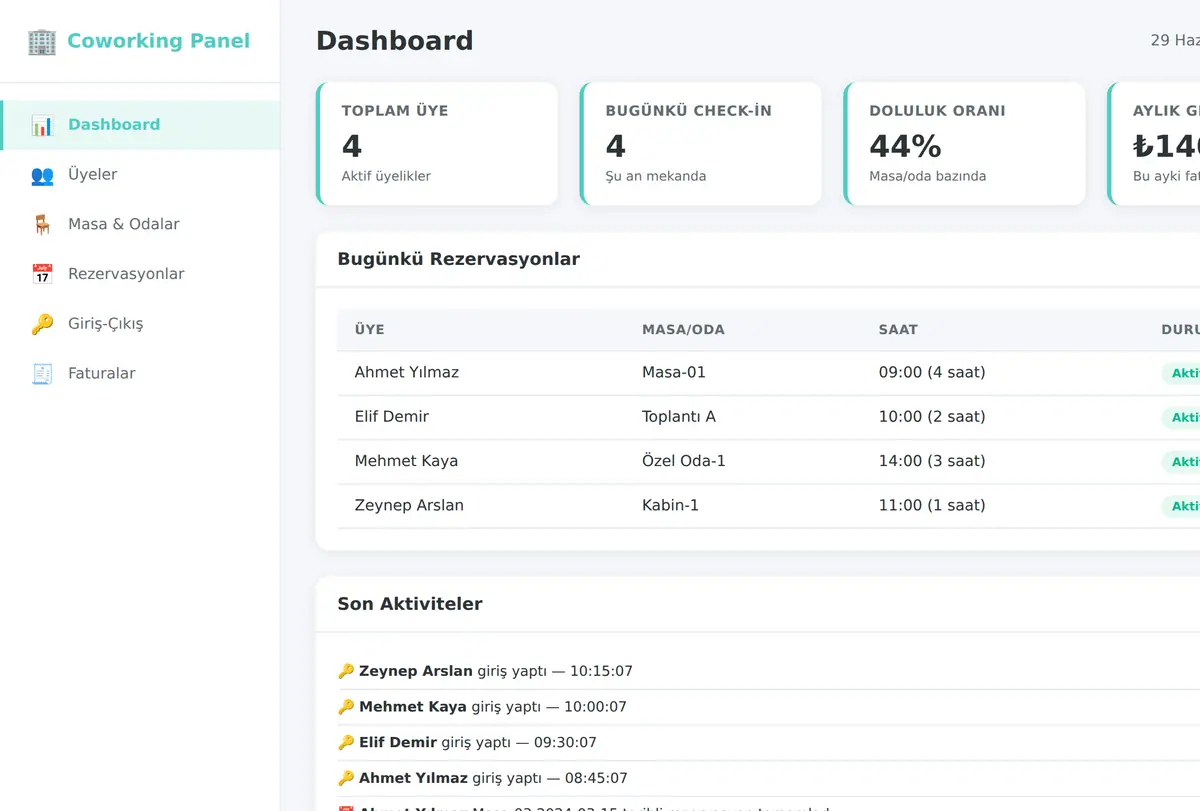The image size is (1200, 811).
Task: Click the Bugünkü Rezervasyonlar heading
Action: pos(459,259)
